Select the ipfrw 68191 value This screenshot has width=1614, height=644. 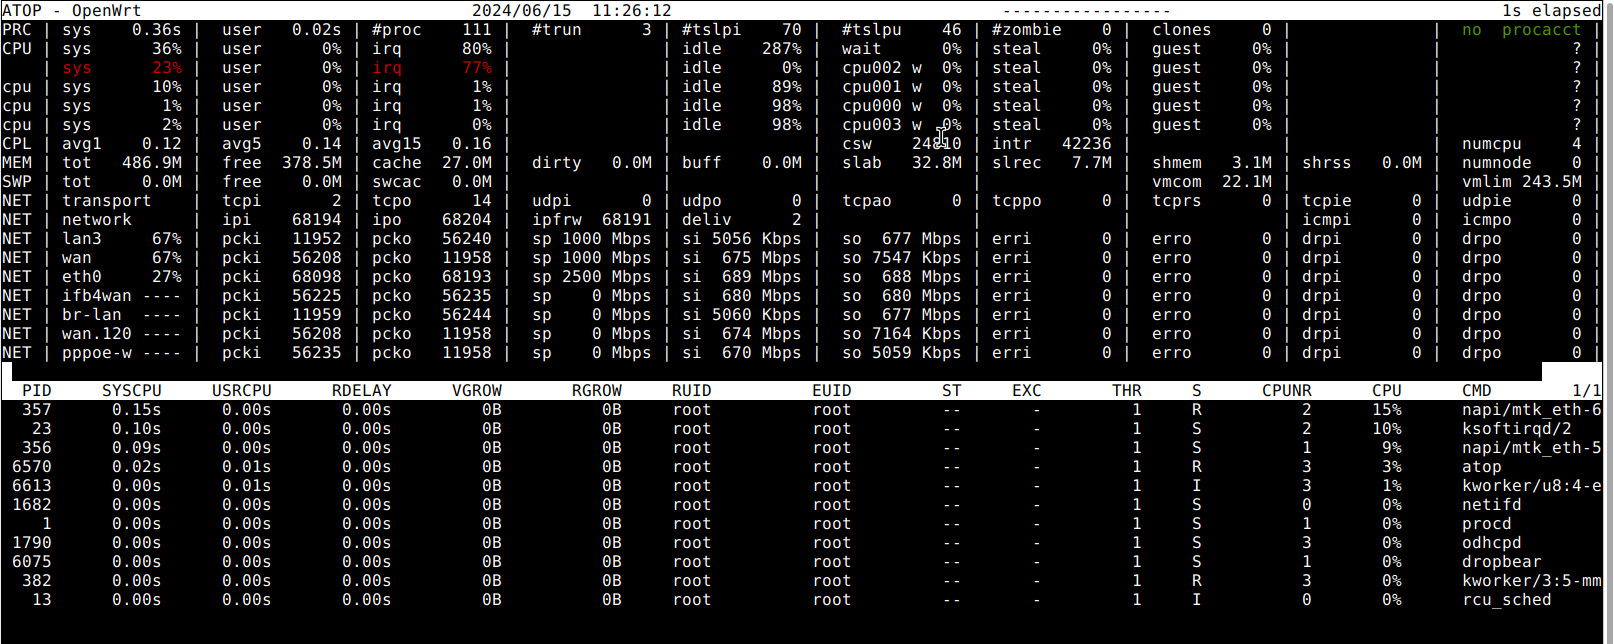coord(592,220)
